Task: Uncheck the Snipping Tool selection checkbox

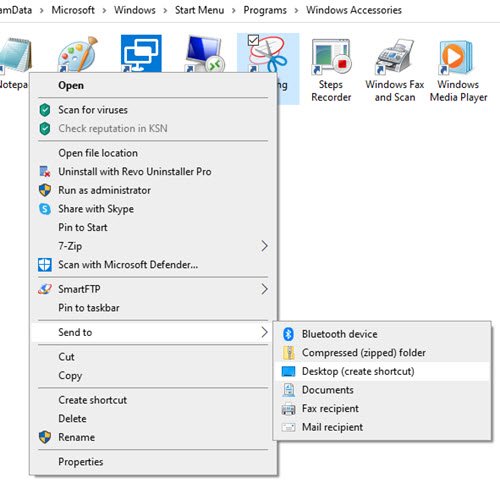Action: (x=253, y=40)
